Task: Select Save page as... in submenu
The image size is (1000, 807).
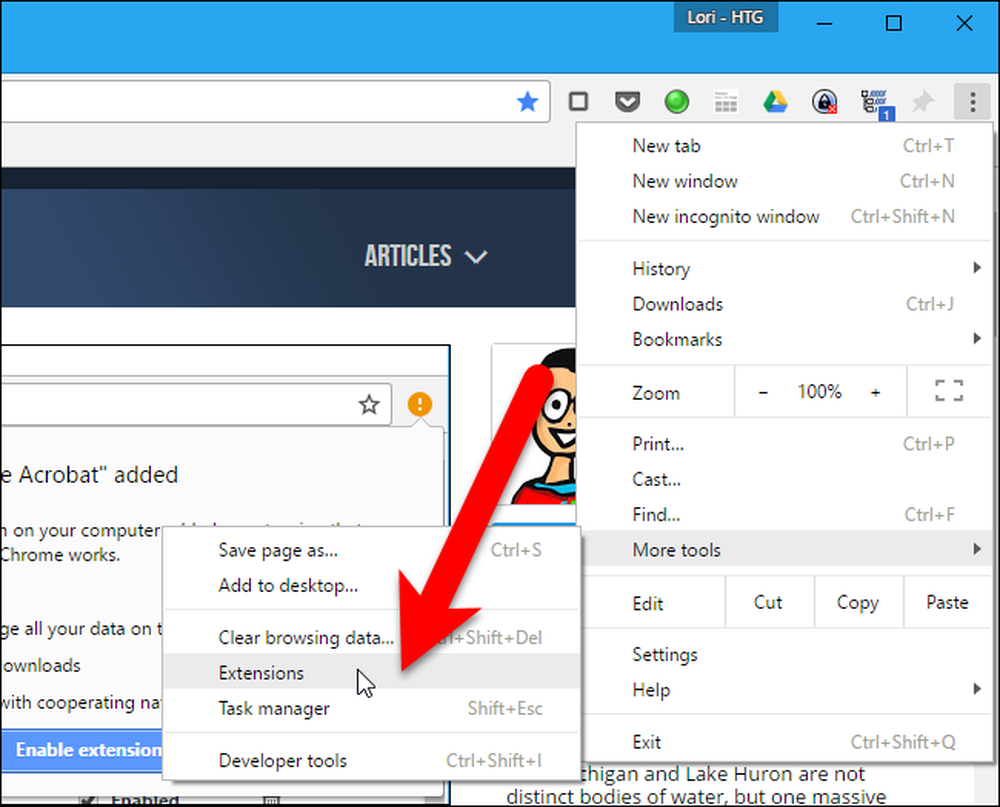Action: coord(372,550)
